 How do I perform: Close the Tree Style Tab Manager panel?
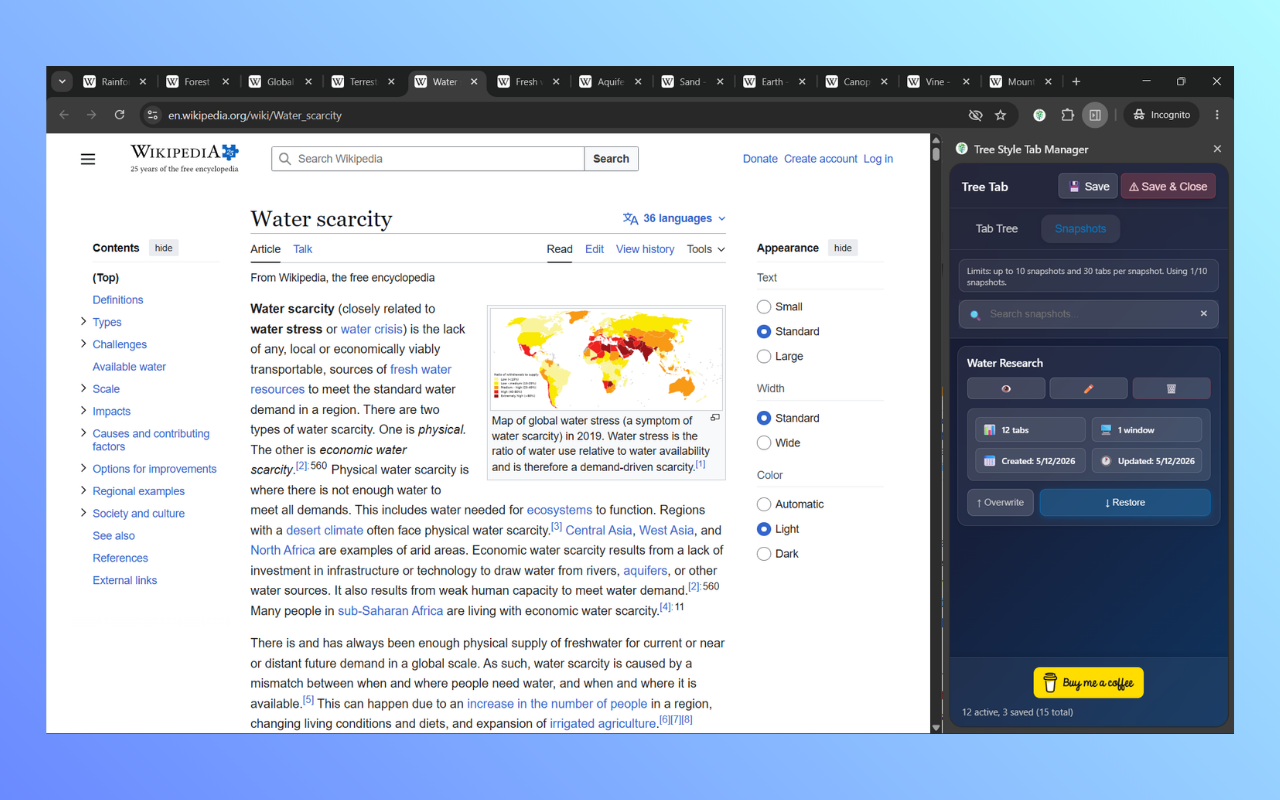point(1217,149)
